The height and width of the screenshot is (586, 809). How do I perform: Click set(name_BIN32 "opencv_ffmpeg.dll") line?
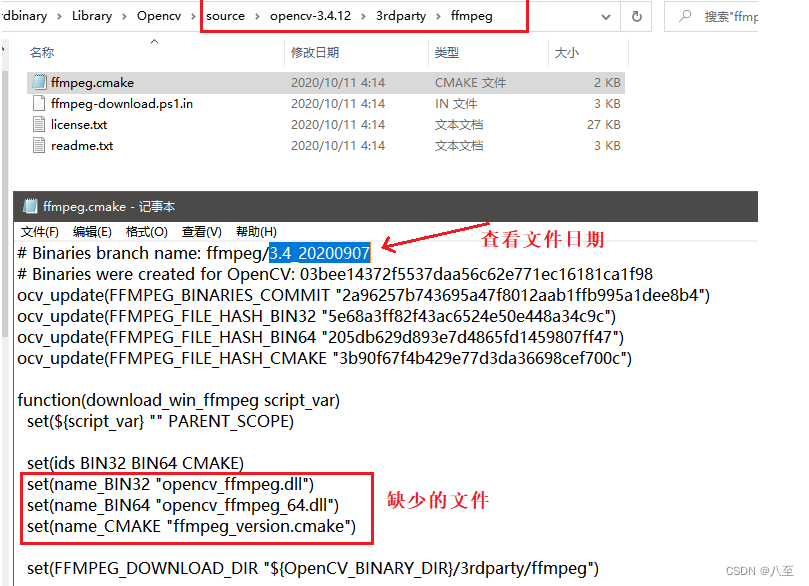coord(170,484)
